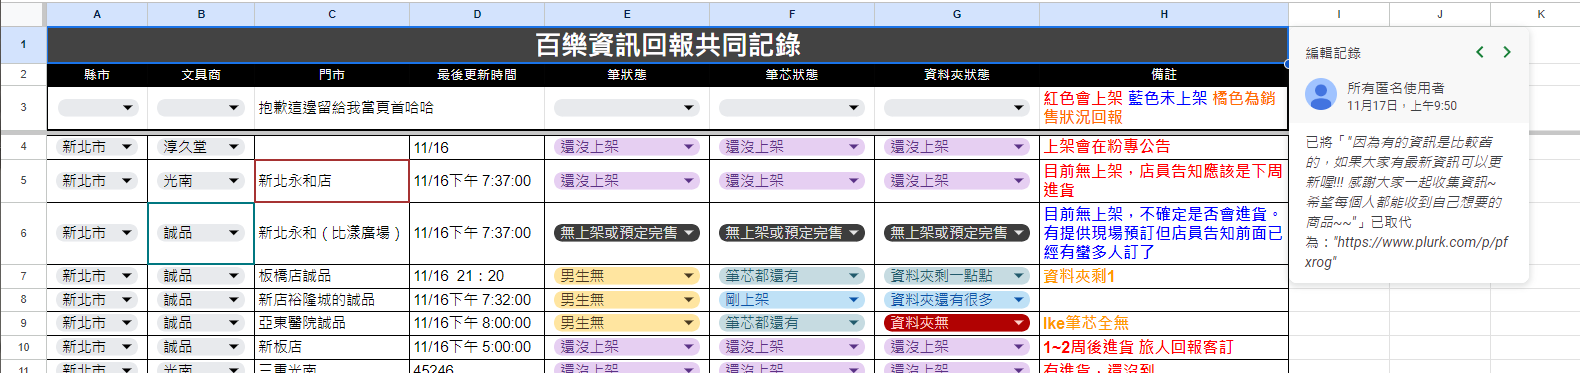This screenshot has width=1580, height=373.
Task: Open the dark 無上架或預定完售 chip in column E
Action: (x=626, y=233)
